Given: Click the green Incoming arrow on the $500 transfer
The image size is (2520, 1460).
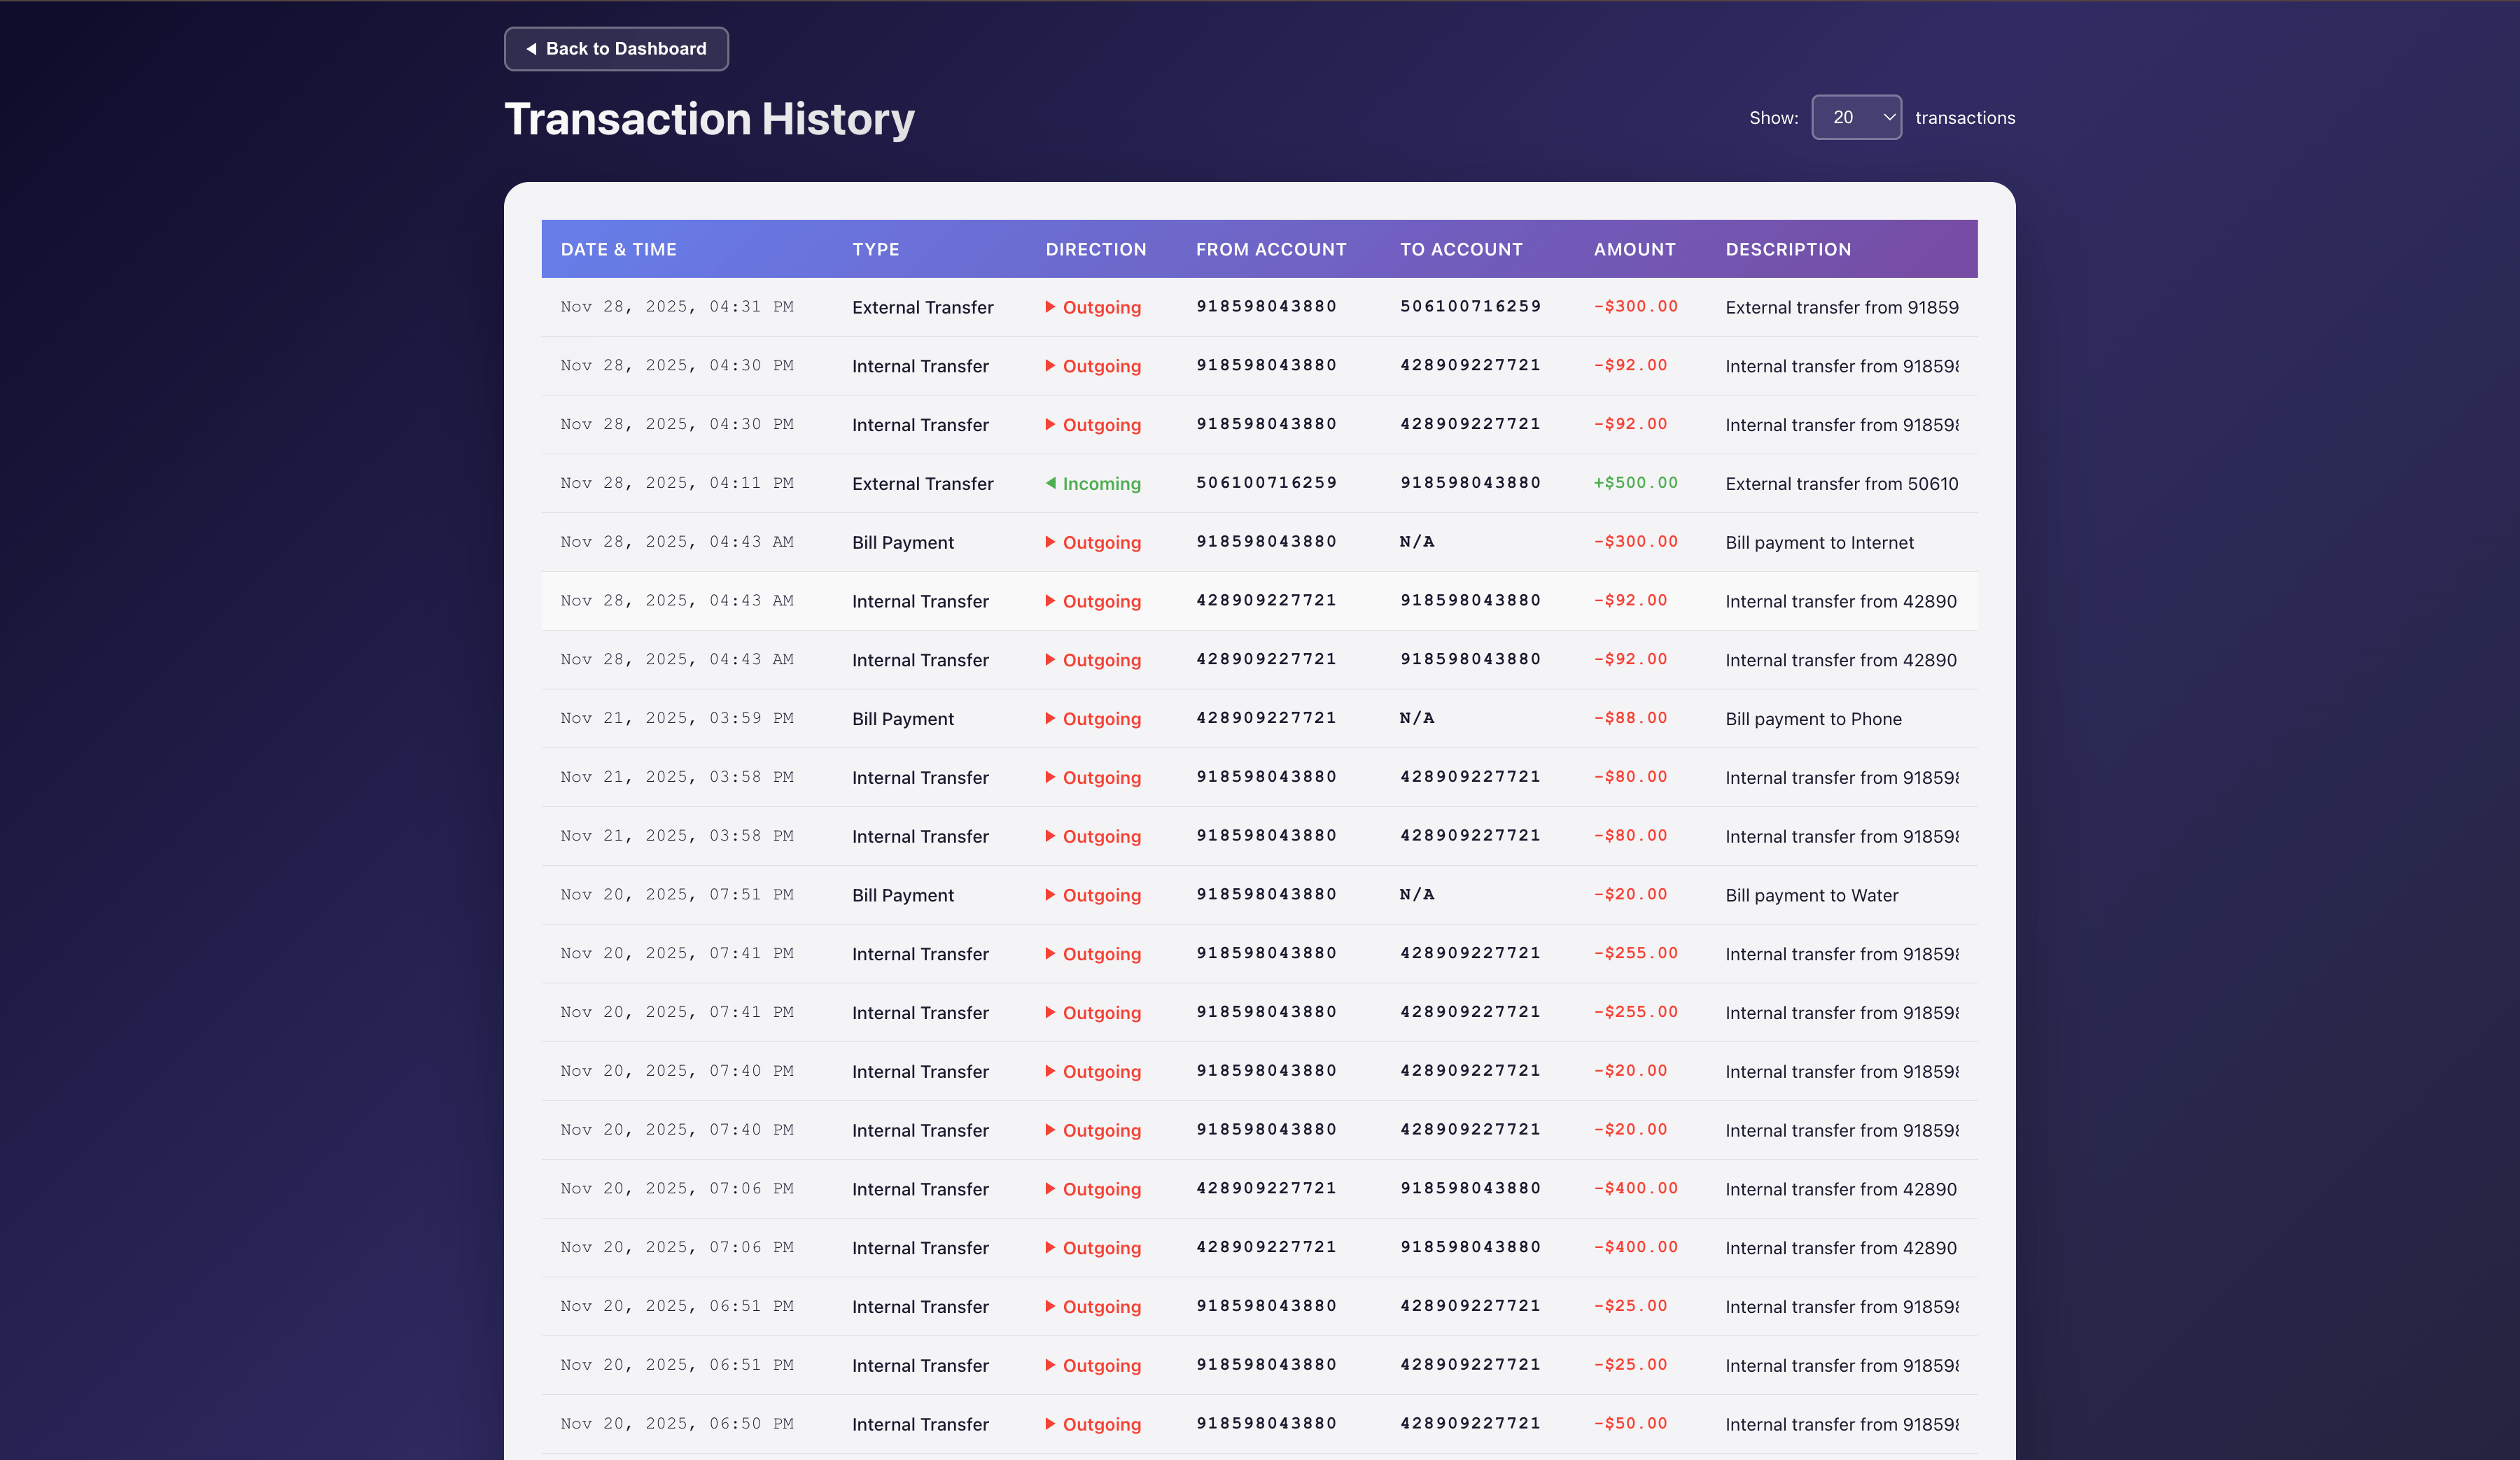Looking at the screenshot, I should click(1051, 483).
